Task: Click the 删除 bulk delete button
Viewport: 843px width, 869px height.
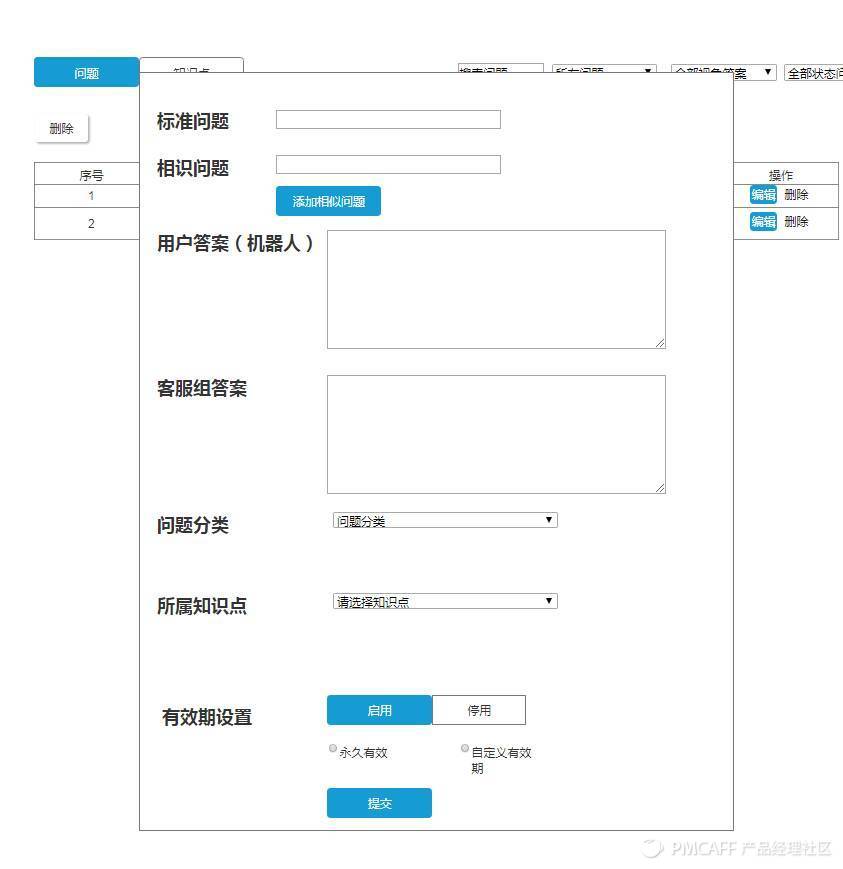Action: (x=62, y=128)
